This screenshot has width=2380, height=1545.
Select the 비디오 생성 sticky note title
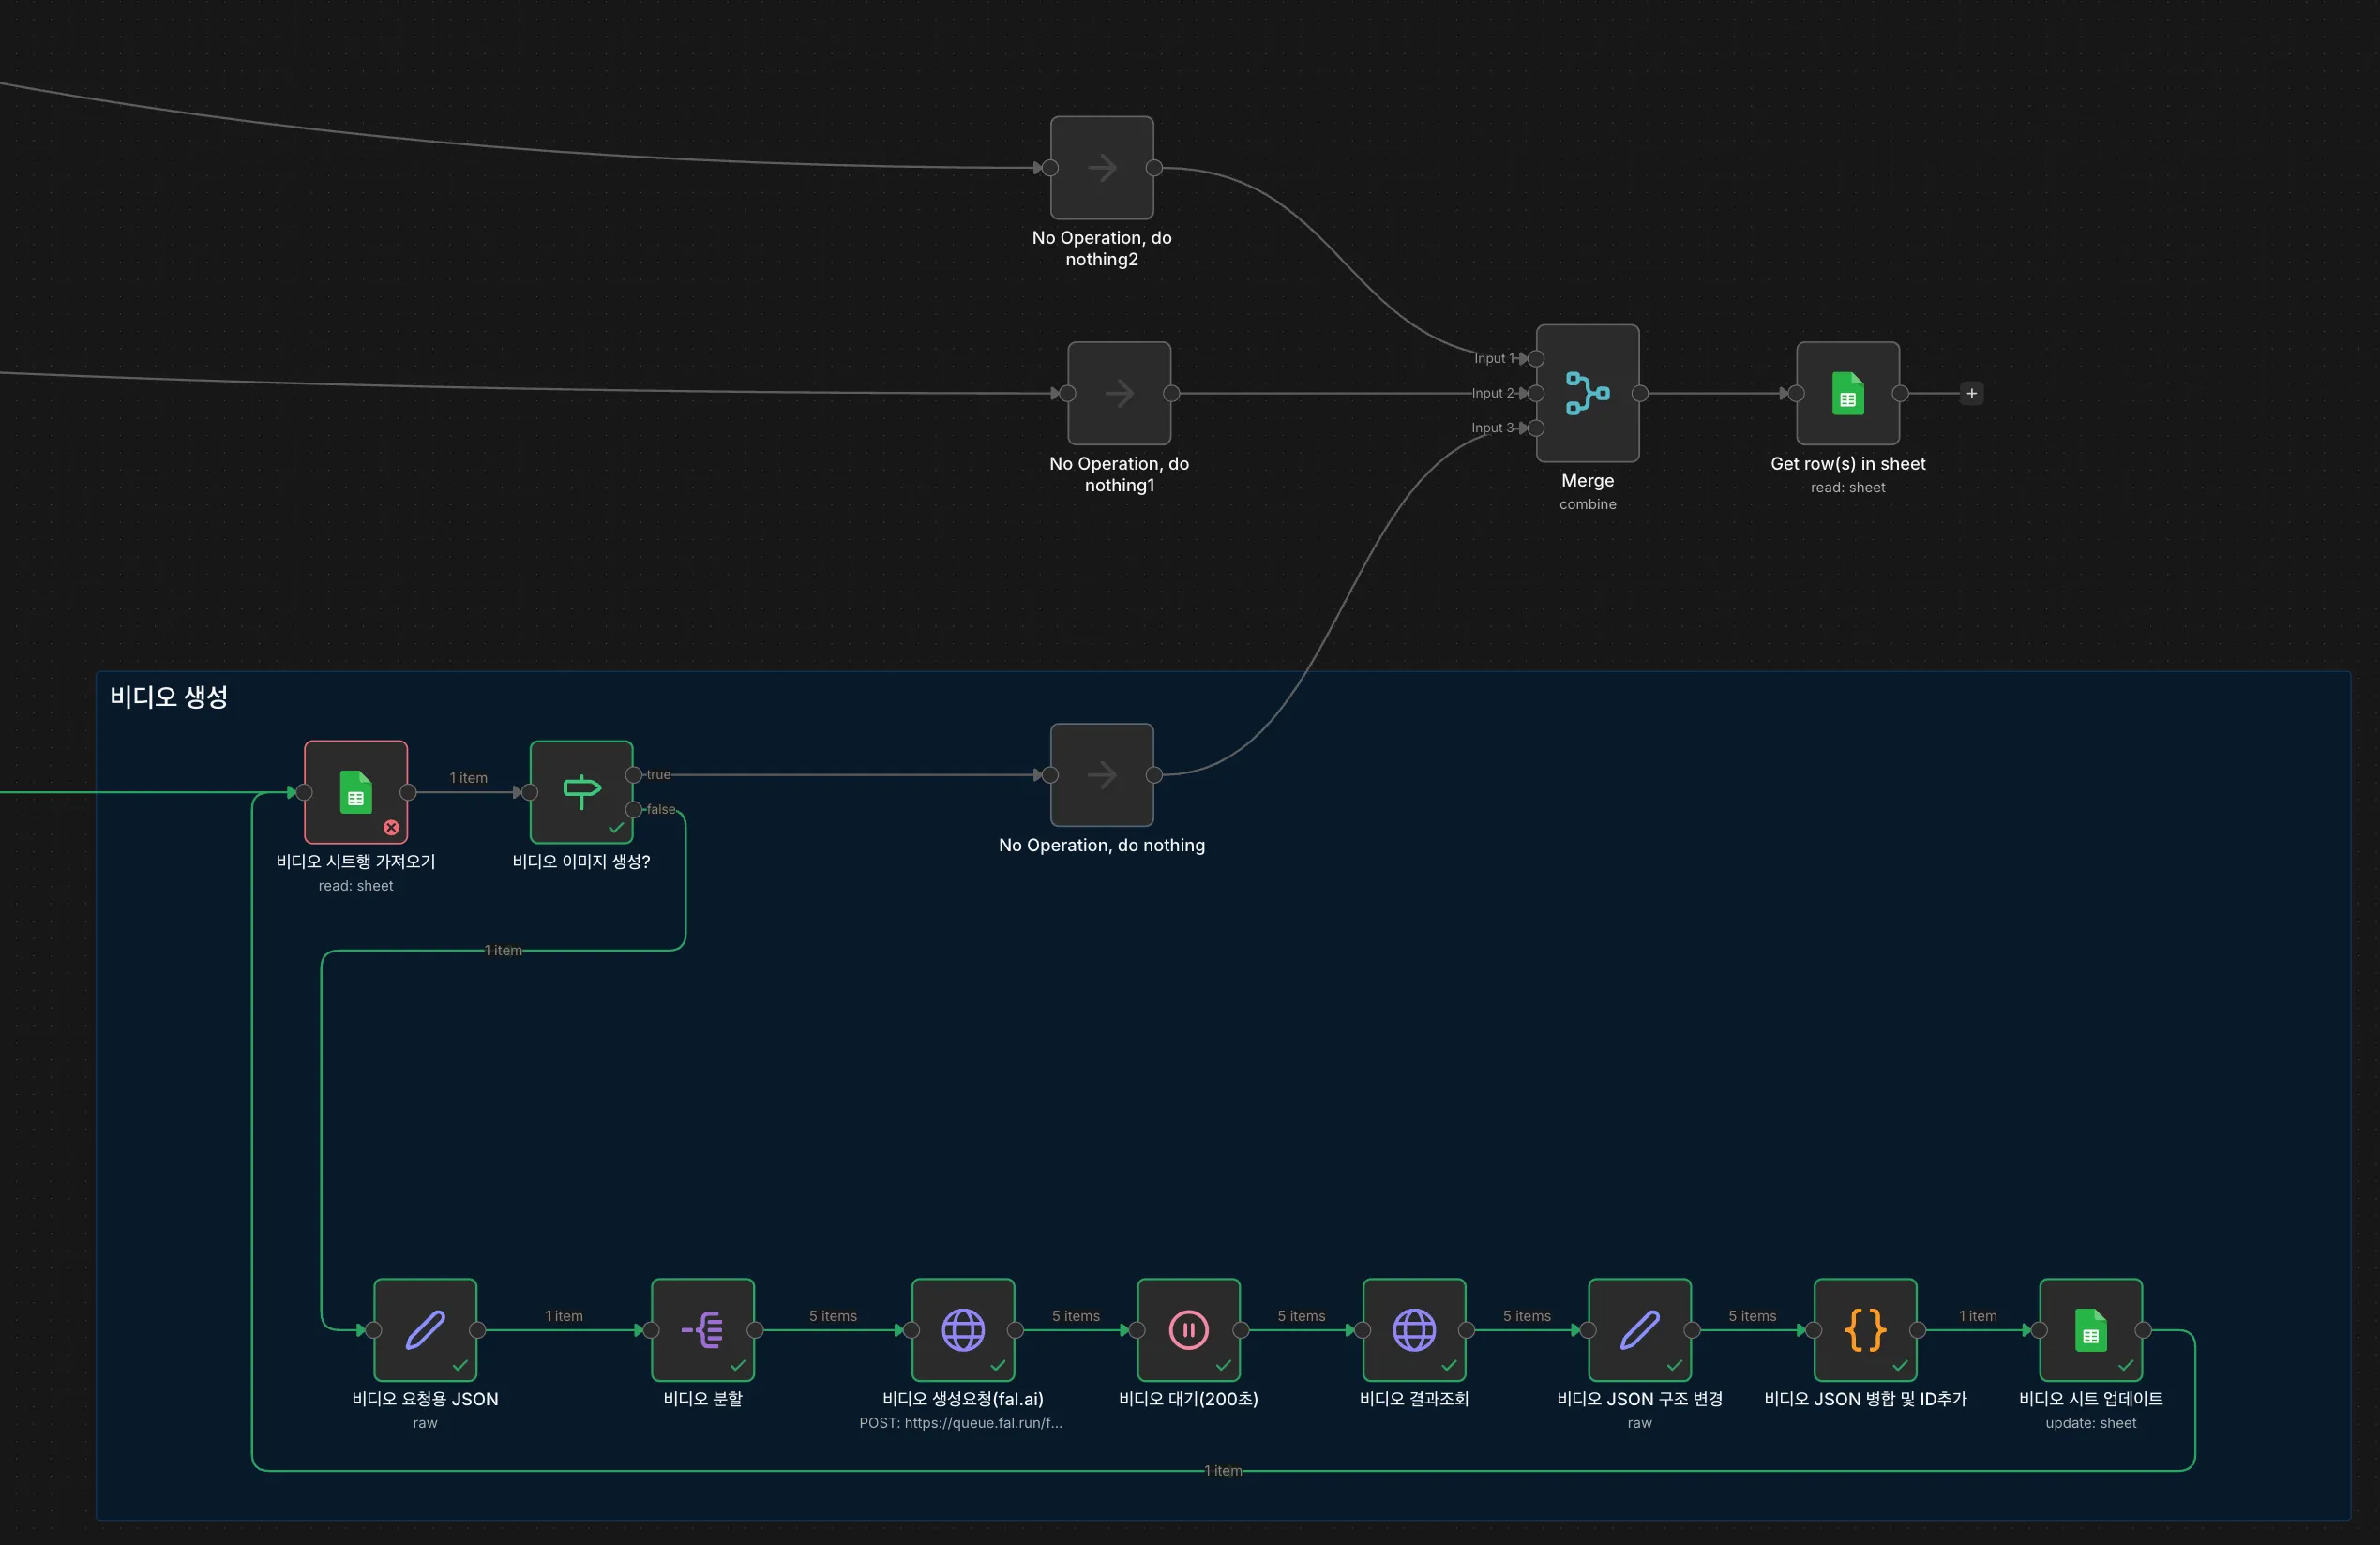point(169,697)
